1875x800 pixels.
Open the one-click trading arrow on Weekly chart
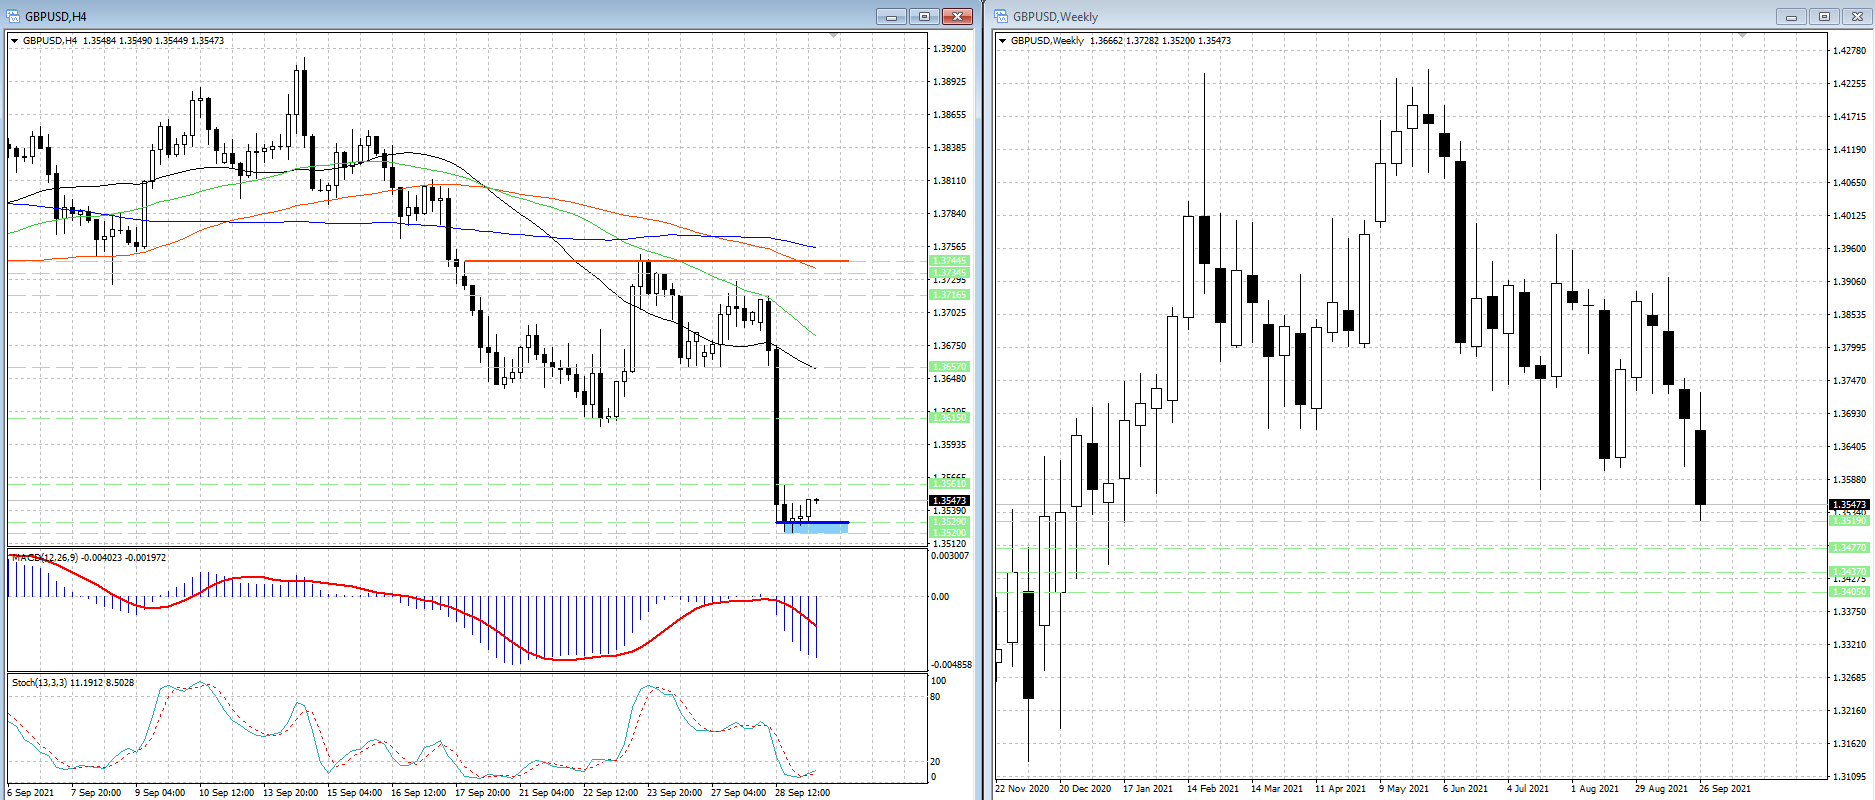(x=1003, y=41)
